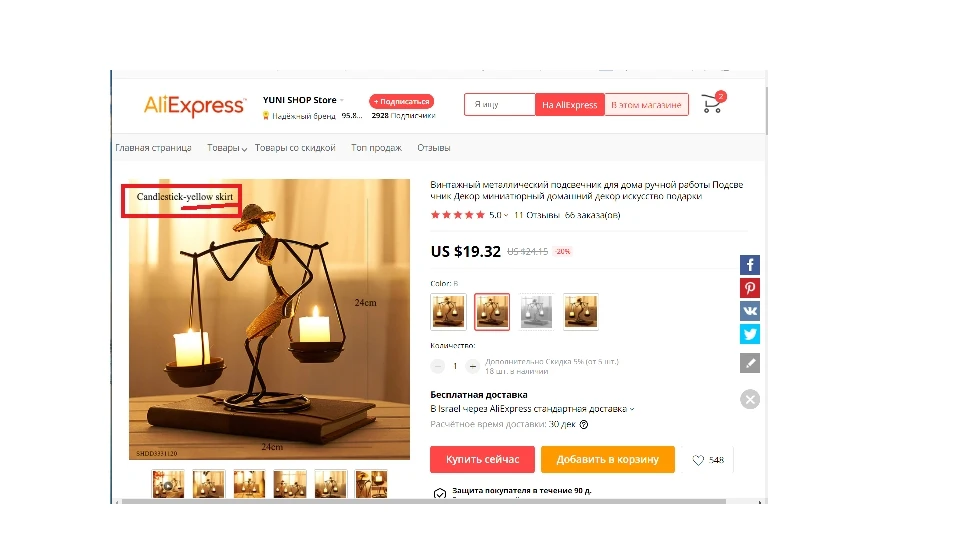Expand the Товары menu dropdown
Viewport: 960px width, 540px height.
(x=227, y=148)
